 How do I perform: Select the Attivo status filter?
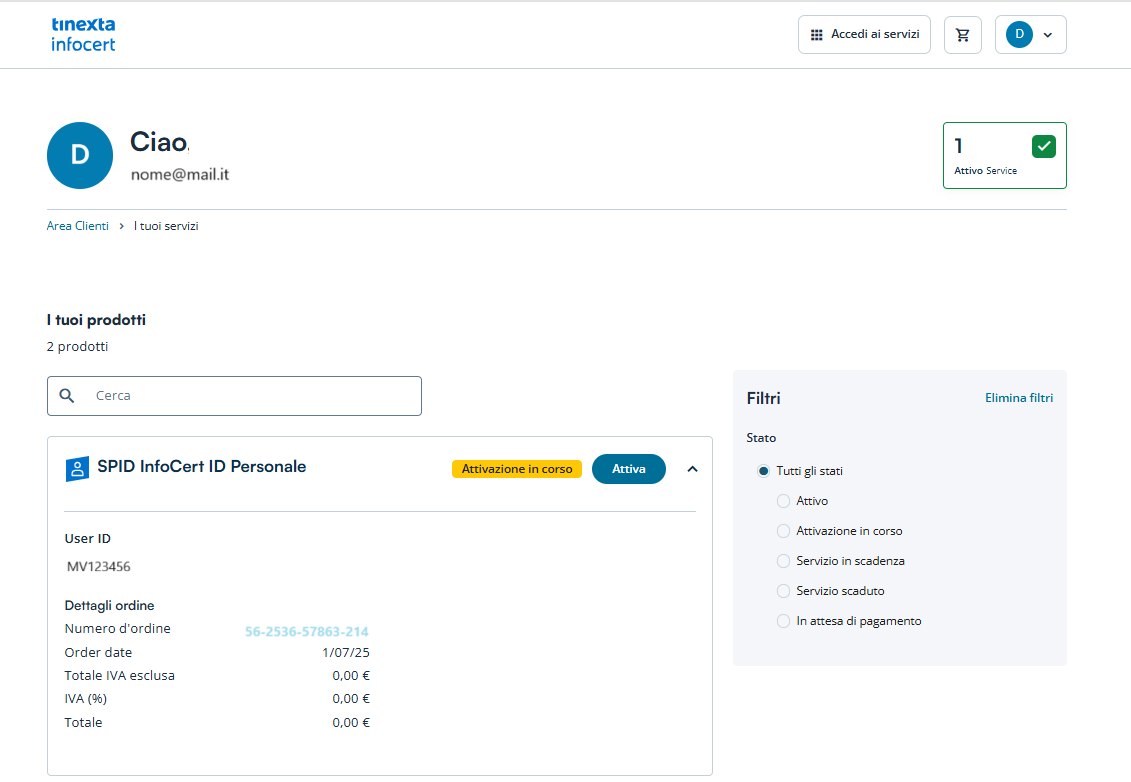pos(784,501)
